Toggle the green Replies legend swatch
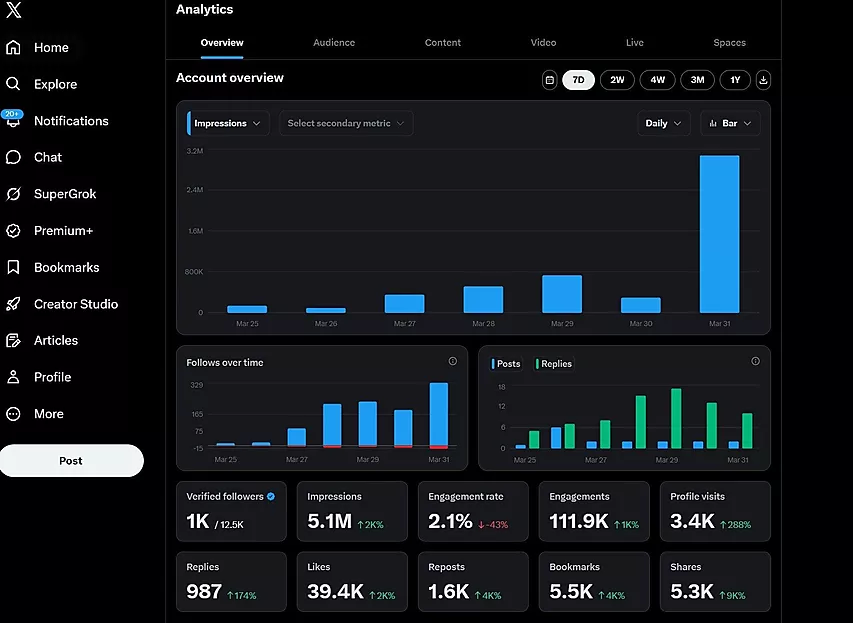Screen dimensions: 853x623 point(537,364)
